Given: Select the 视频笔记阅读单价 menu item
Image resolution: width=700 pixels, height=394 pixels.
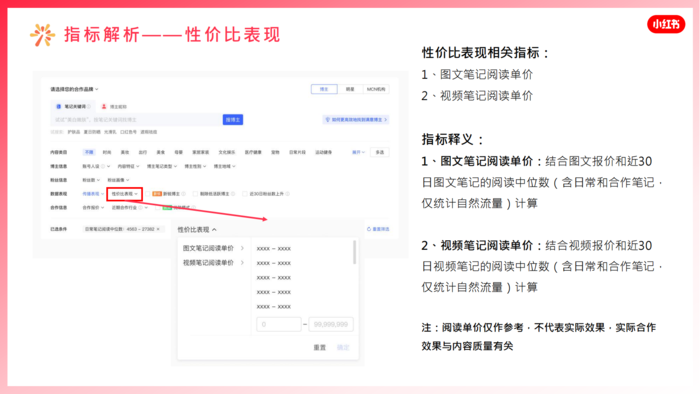Looking at the screenshot, I should pos(208,263).
